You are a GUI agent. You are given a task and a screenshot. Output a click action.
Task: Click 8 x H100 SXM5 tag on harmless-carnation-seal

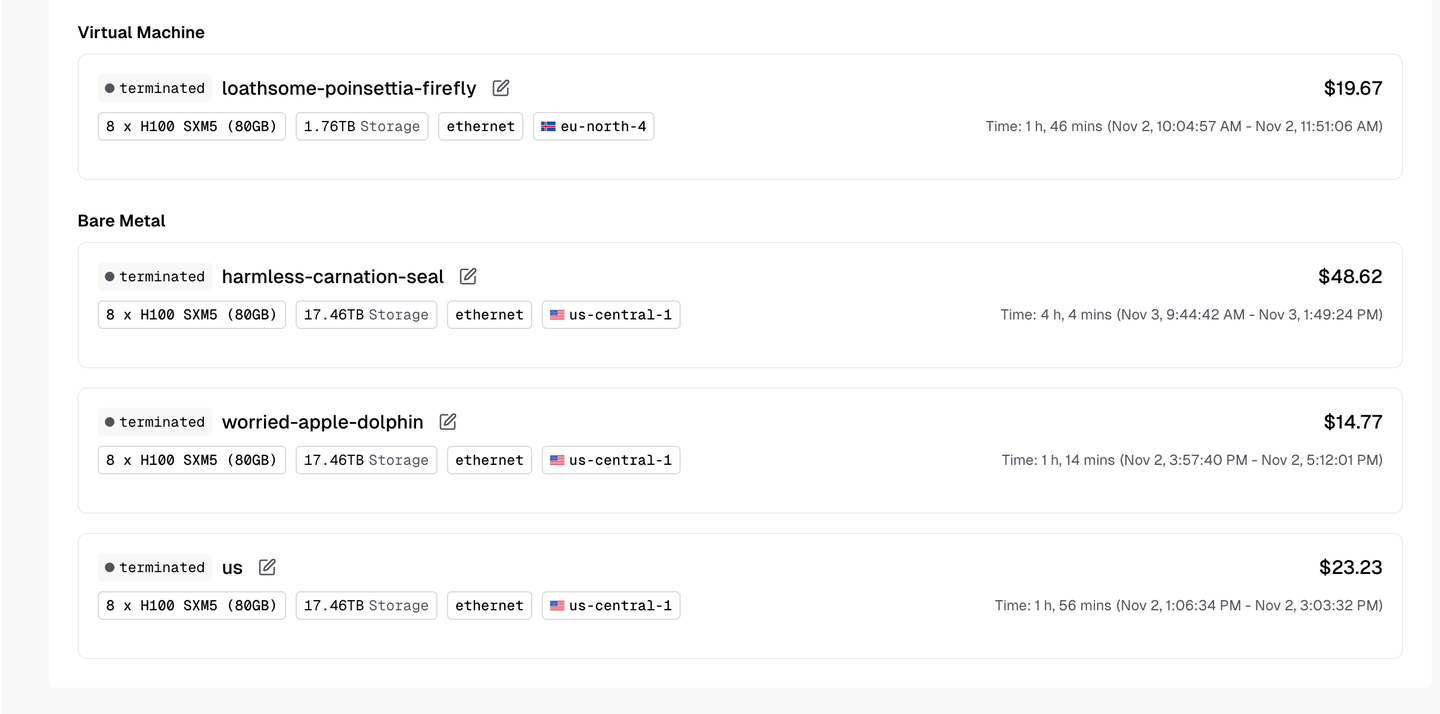point(192,315)
